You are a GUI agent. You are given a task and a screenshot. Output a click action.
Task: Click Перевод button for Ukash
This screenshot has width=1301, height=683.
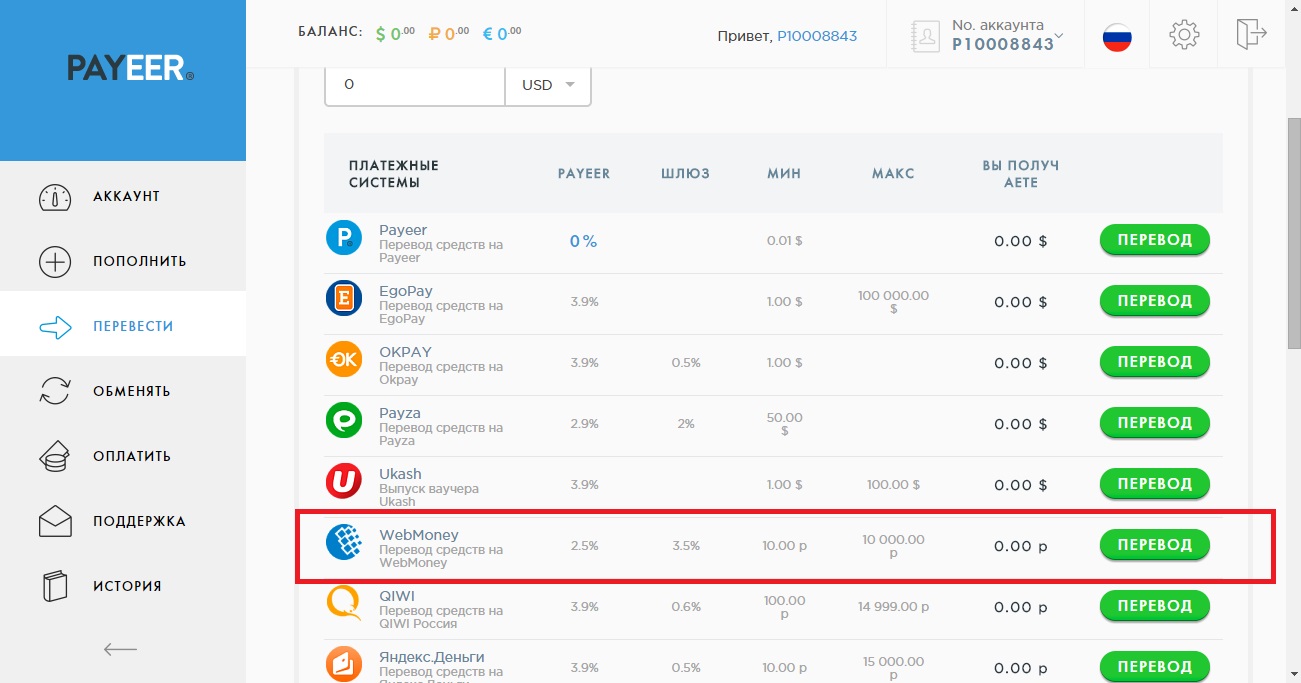[1155, 484]
